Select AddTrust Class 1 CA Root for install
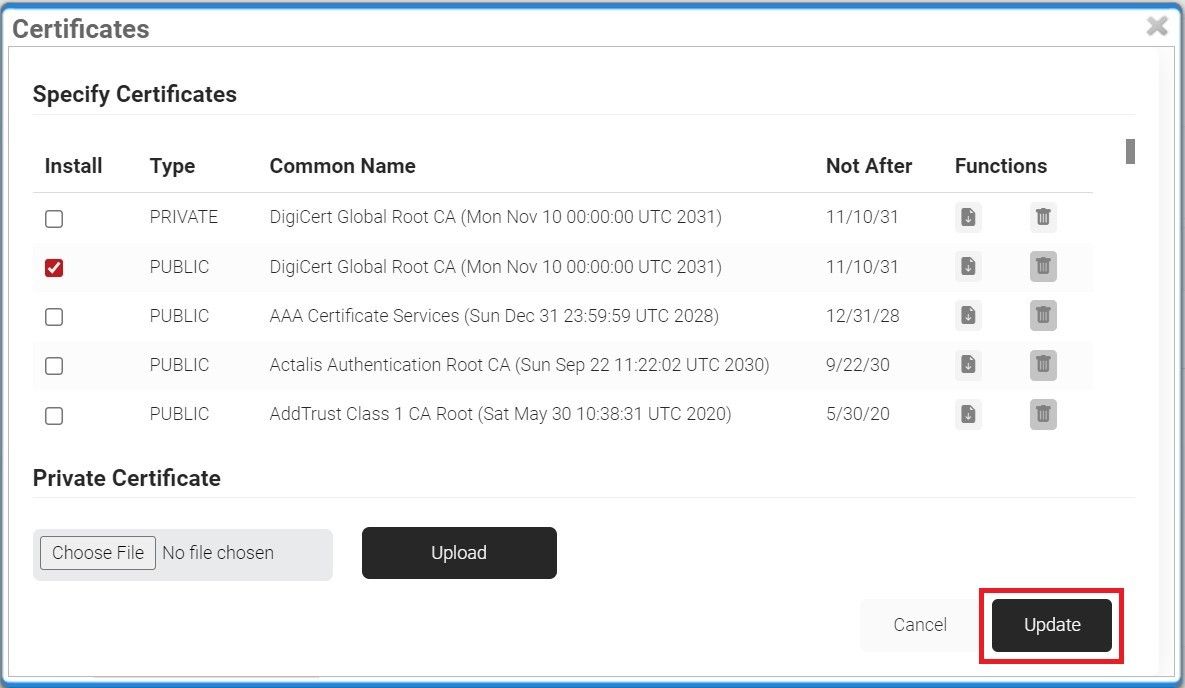This screenshot has height=688, width=1185. [54, 415]
